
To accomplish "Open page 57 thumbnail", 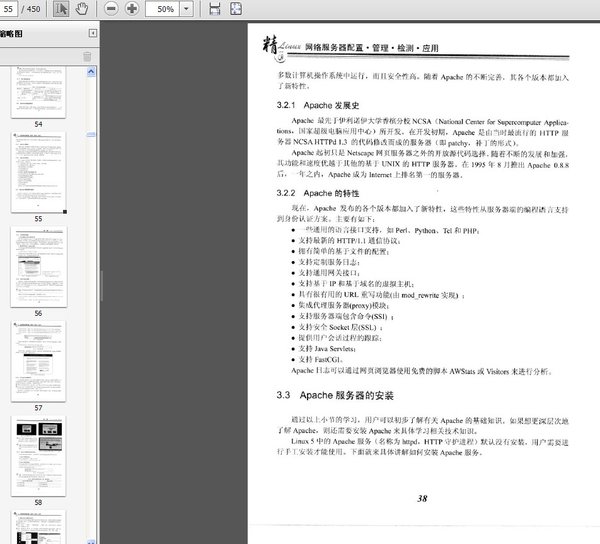I will click(38, 361).
